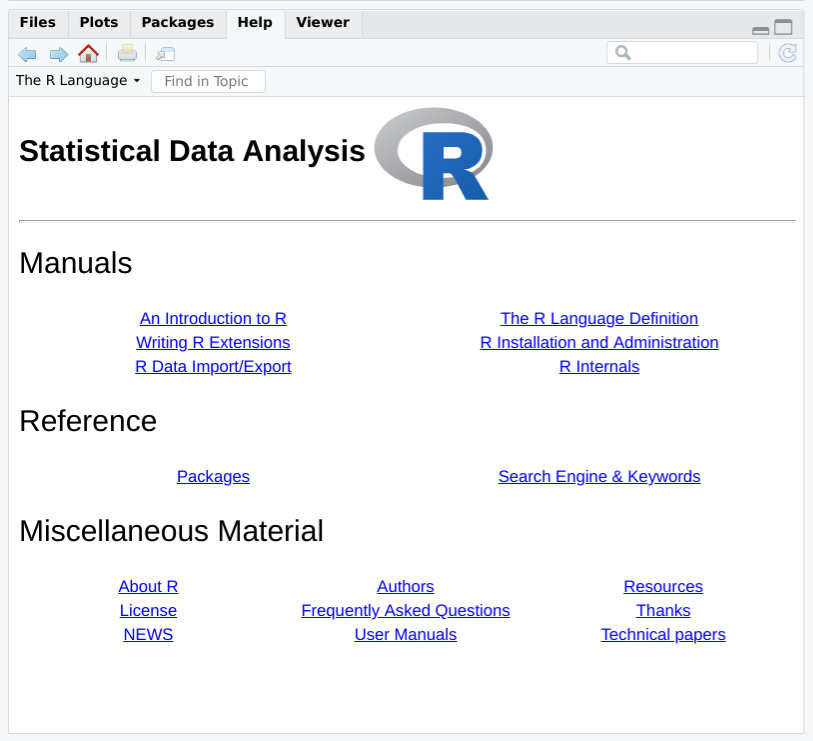Click the back arrow in Help toolbar
The height and width of the screenshot is (741, 813).
(x=27, y=54)
